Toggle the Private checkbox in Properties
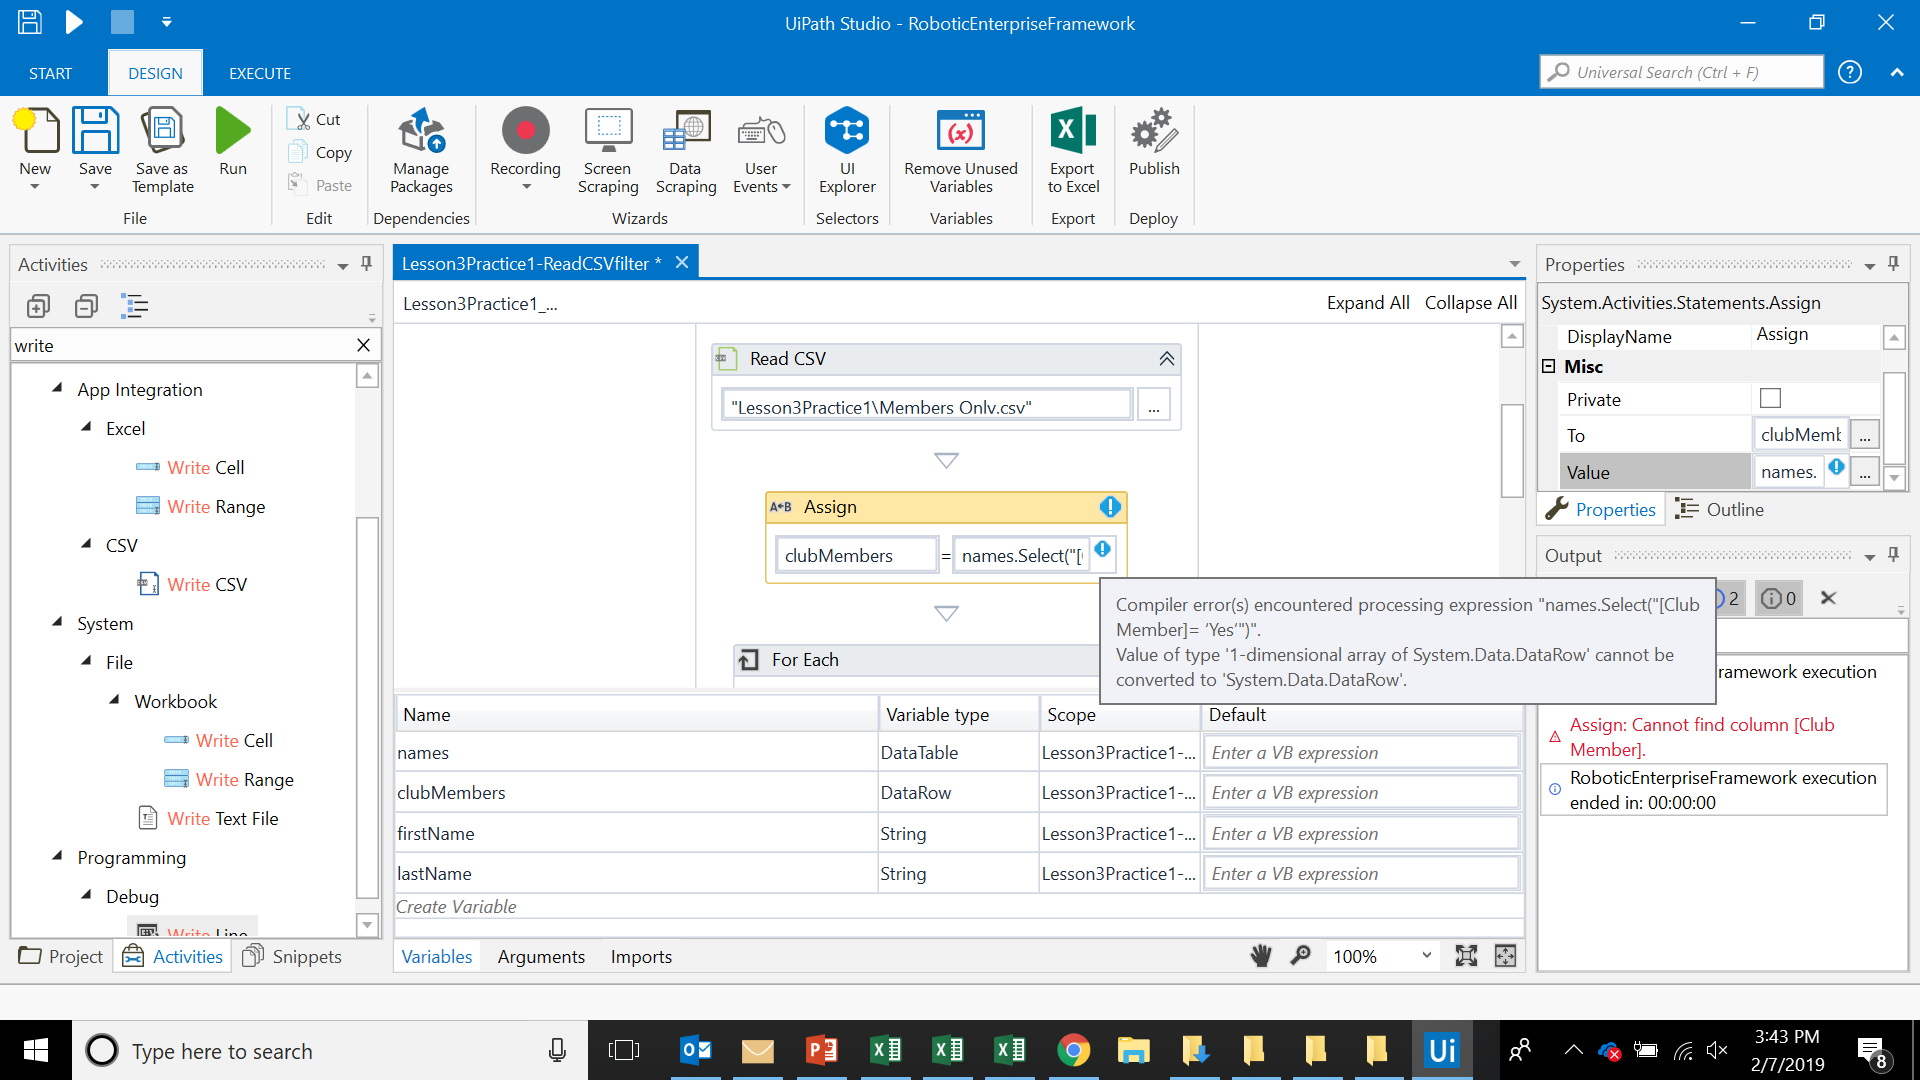The height and width of the screenshot is (1080, 1920). tap(1770, 399)
